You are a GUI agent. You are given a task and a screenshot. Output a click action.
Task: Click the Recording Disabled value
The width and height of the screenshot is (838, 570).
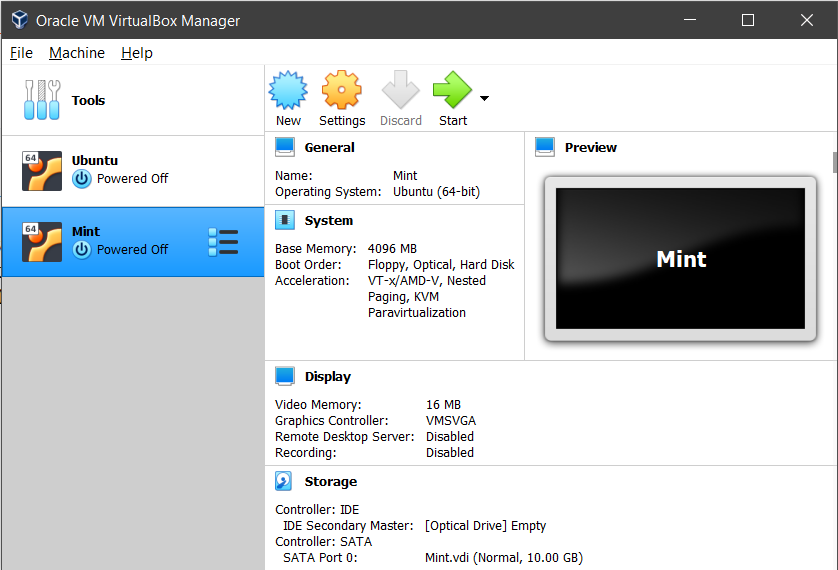(x=449, y=453)
